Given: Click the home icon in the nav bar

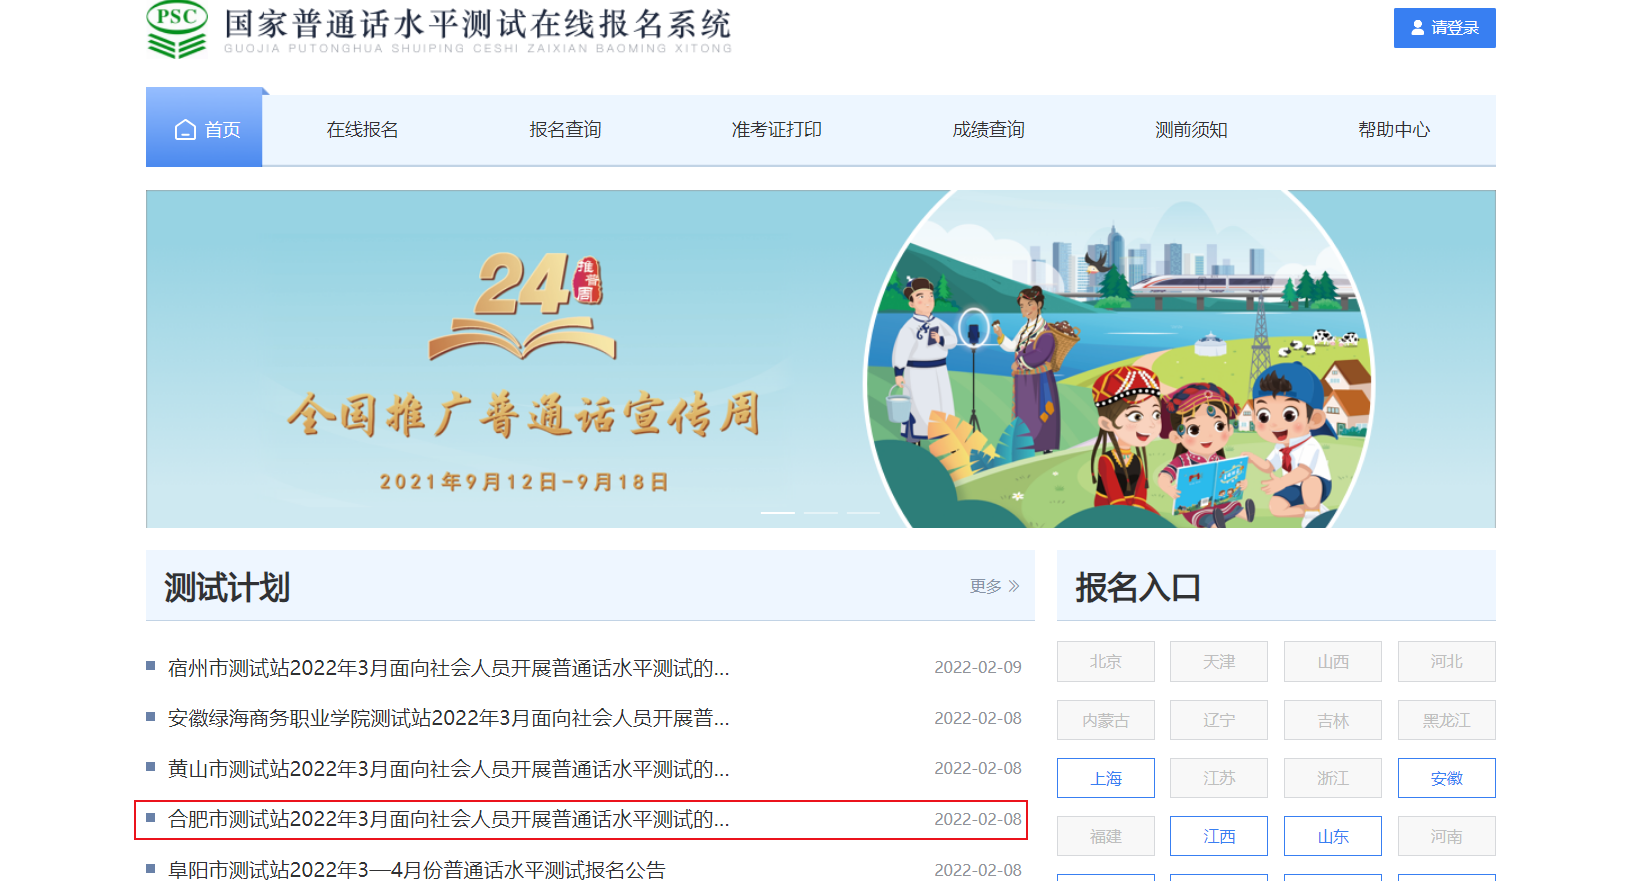Looking at the screenshot, I should (185, 130).
